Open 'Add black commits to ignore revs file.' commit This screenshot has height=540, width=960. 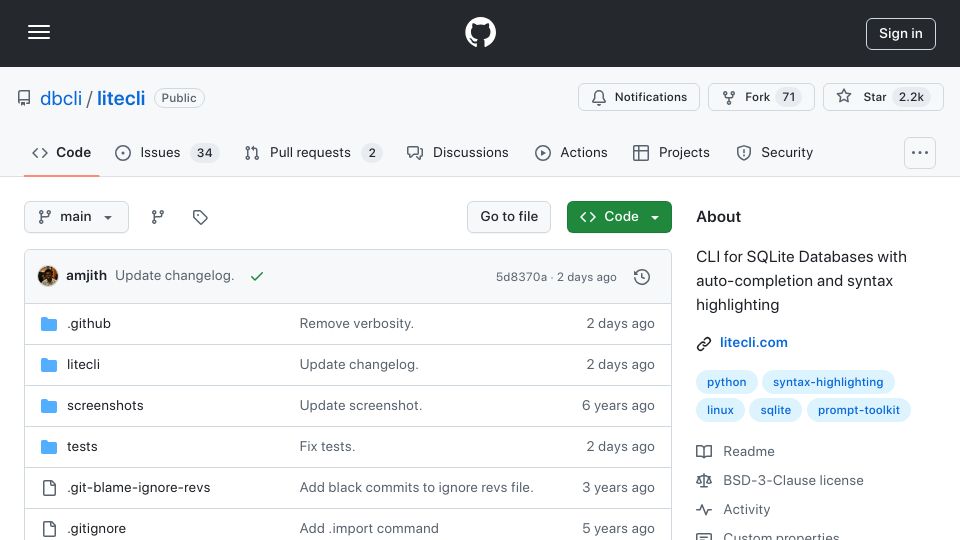coord(416,487)
